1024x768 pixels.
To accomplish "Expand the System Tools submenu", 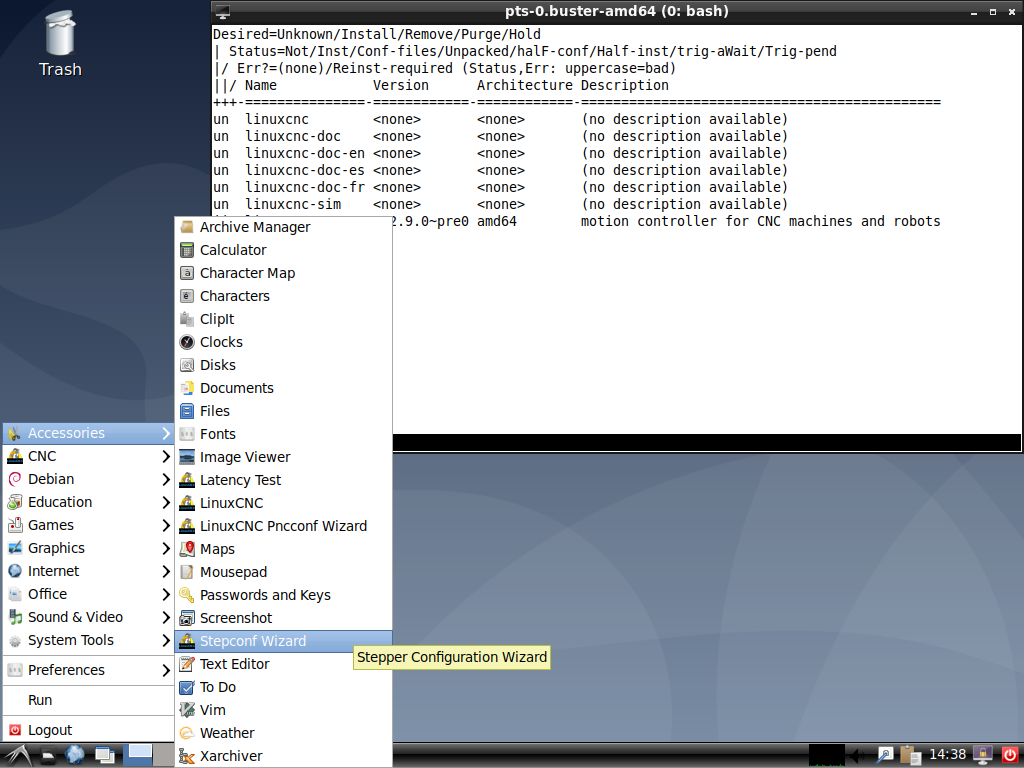I will (88, 640).
